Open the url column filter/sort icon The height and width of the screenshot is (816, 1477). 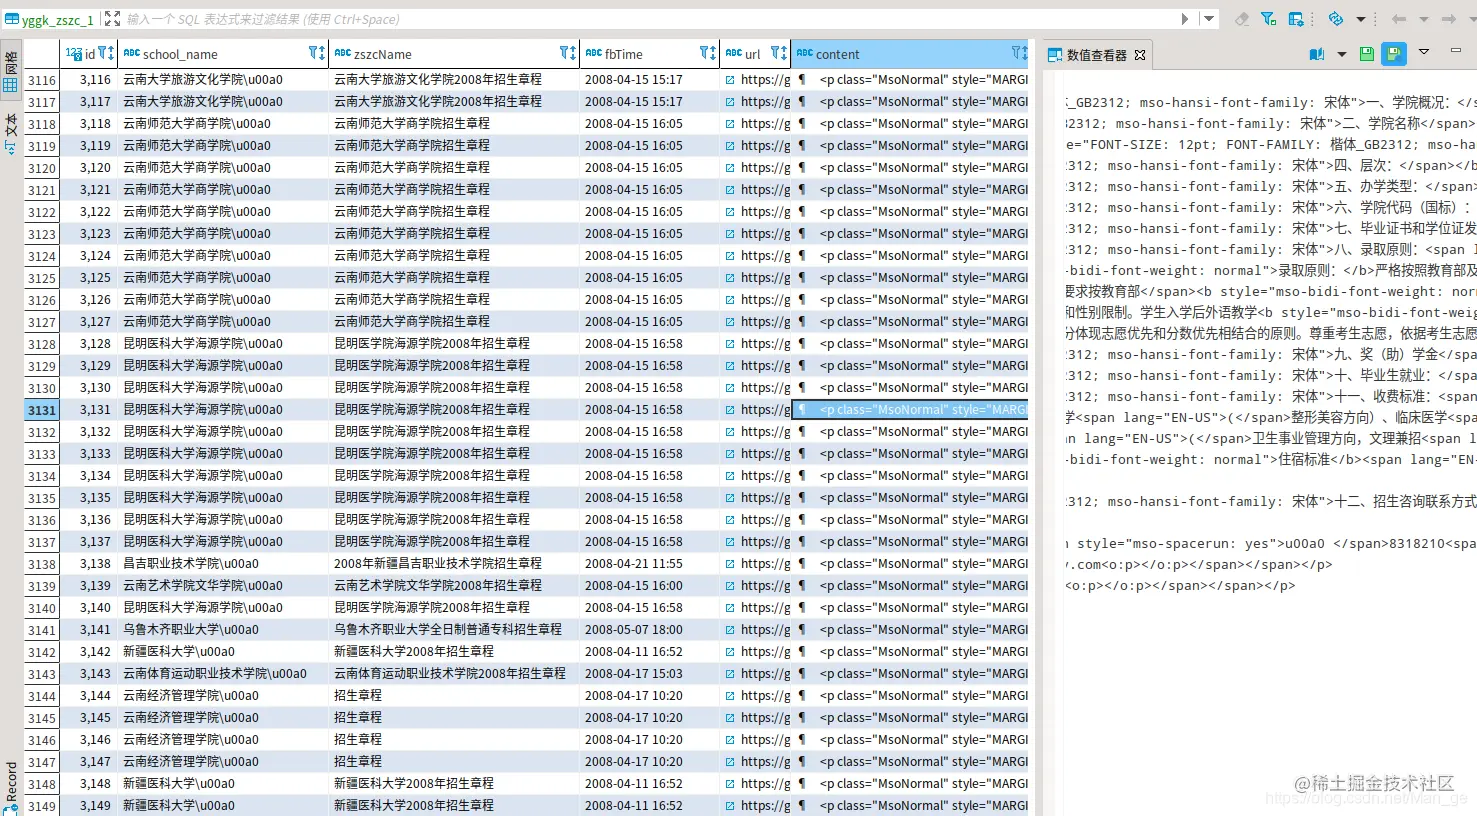click(779, 54)
